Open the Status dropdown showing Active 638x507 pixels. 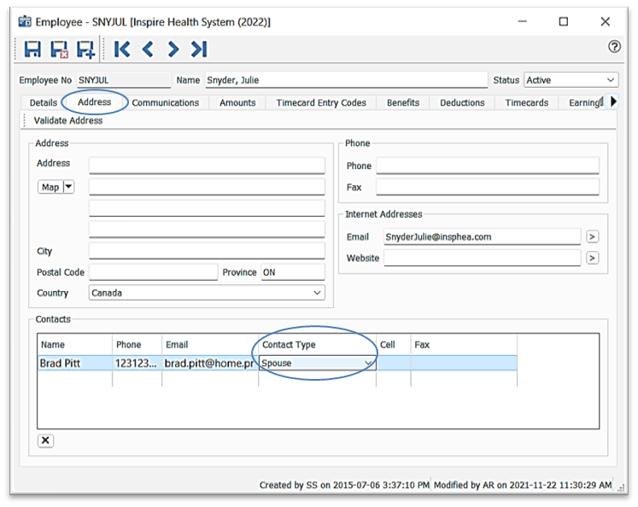tap(571, 80)
